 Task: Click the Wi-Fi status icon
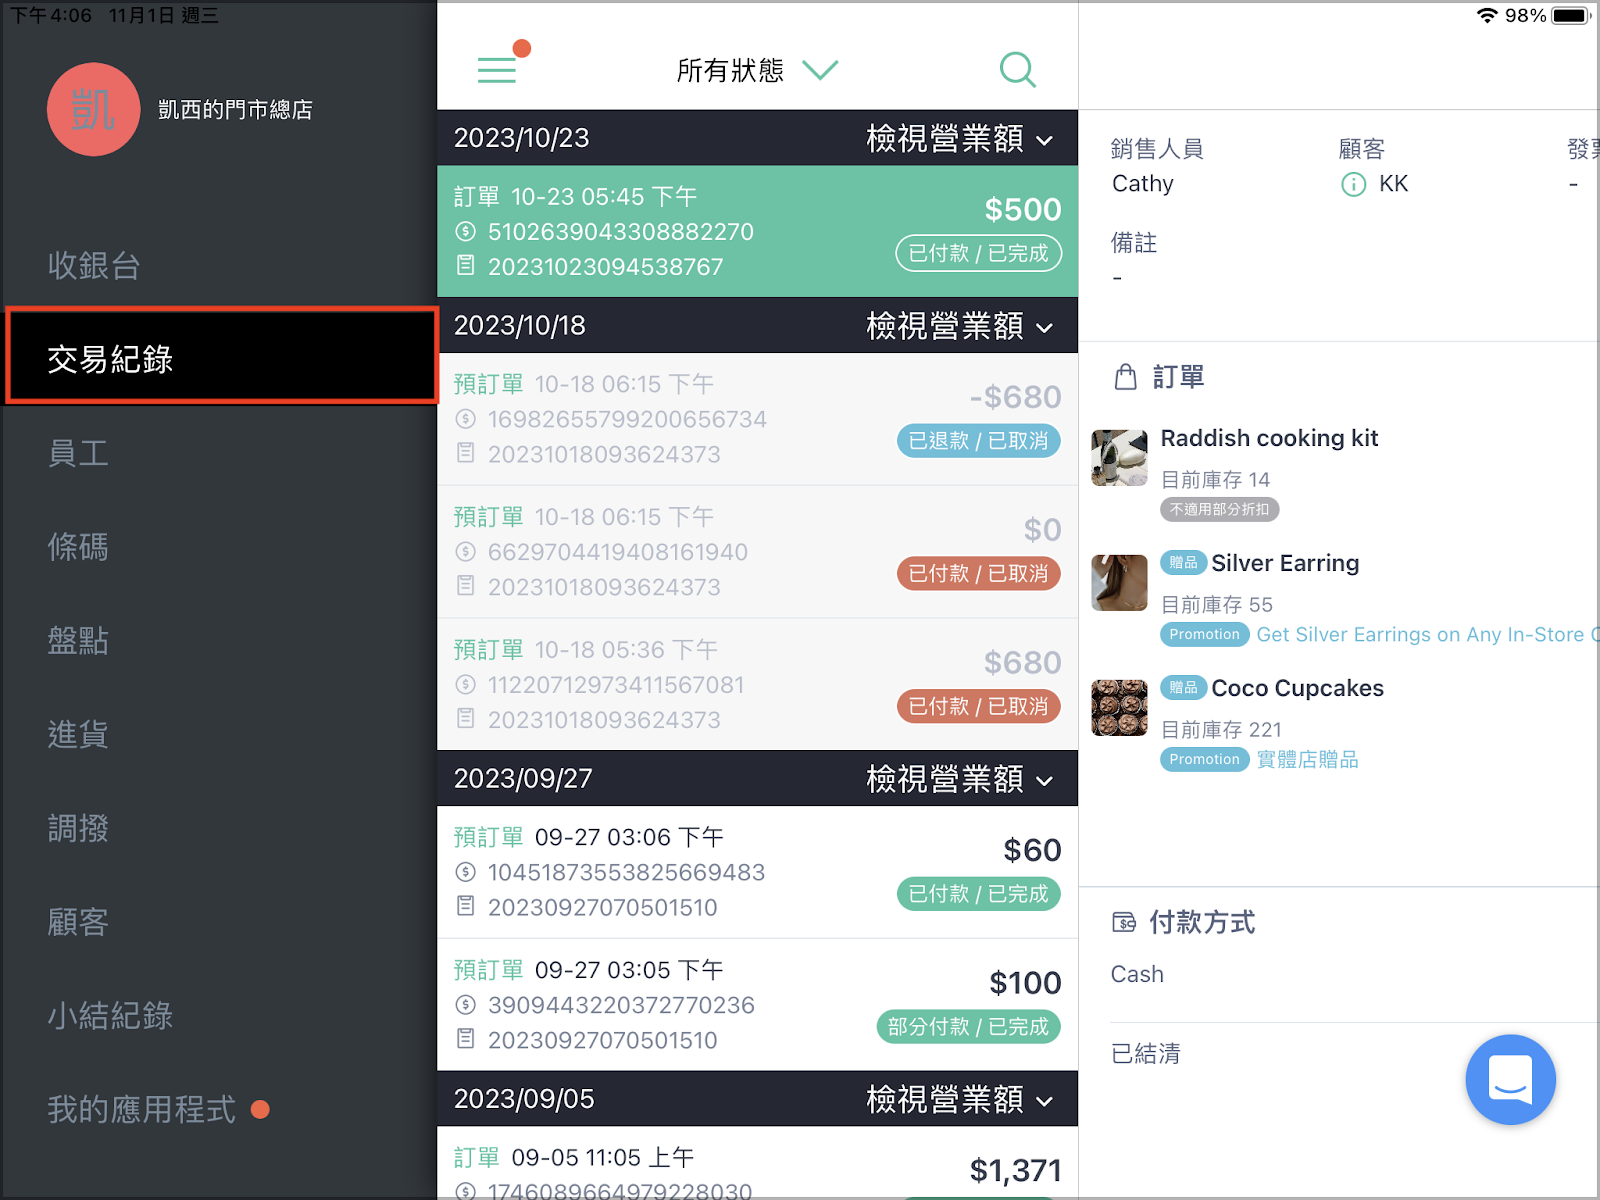point(1487,15)
